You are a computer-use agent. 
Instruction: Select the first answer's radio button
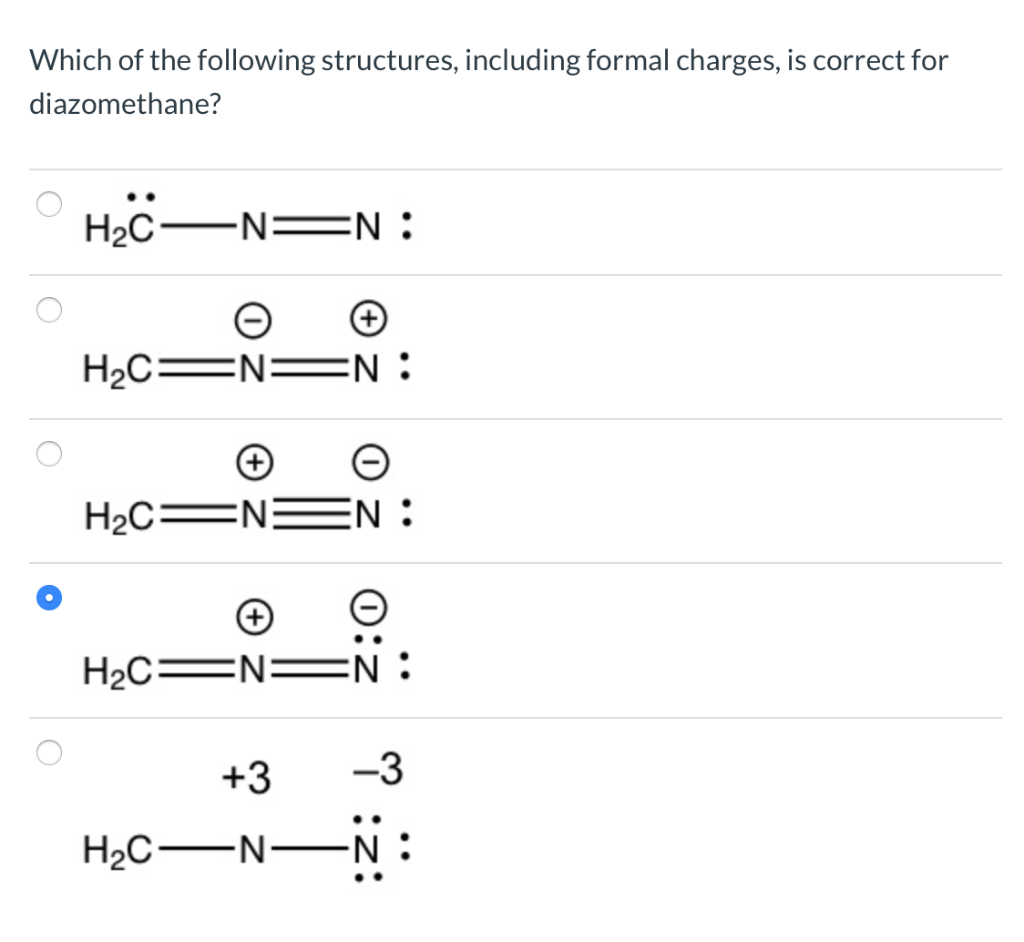click(x=48, y=204)
